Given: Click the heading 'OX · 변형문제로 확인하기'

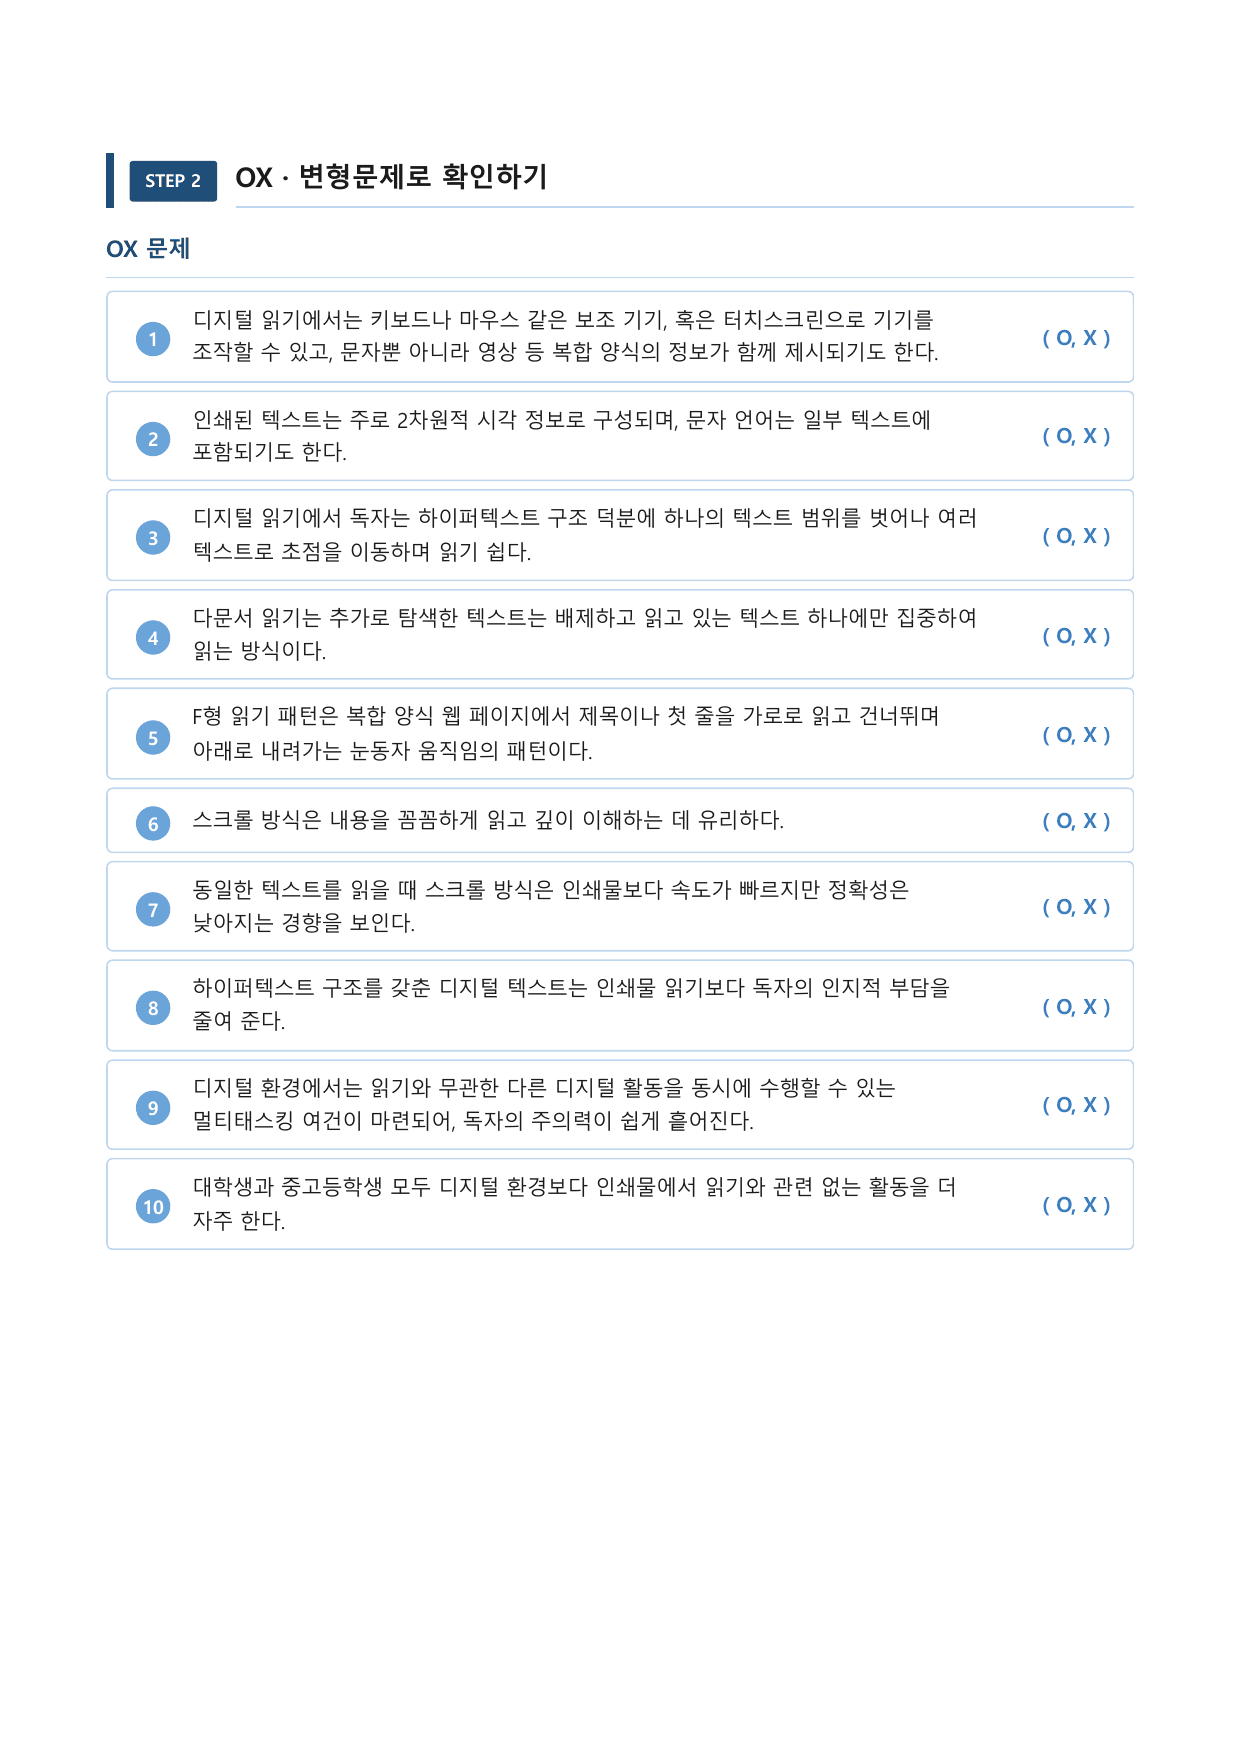Looking at the screenshot, I should (392, 177).
